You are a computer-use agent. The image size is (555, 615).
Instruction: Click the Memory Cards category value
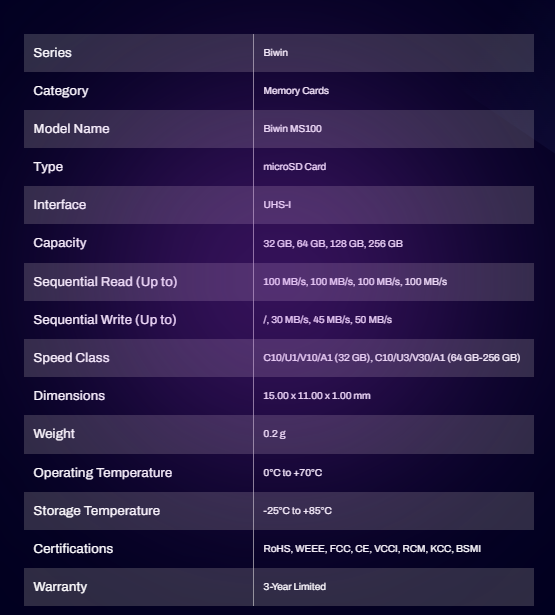(296, 91)
